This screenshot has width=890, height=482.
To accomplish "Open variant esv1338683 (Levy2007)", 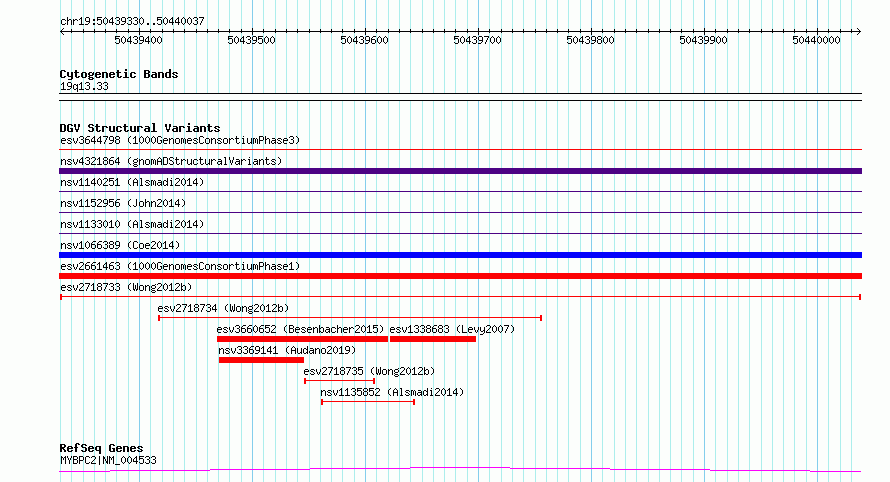I will (452, 329).
